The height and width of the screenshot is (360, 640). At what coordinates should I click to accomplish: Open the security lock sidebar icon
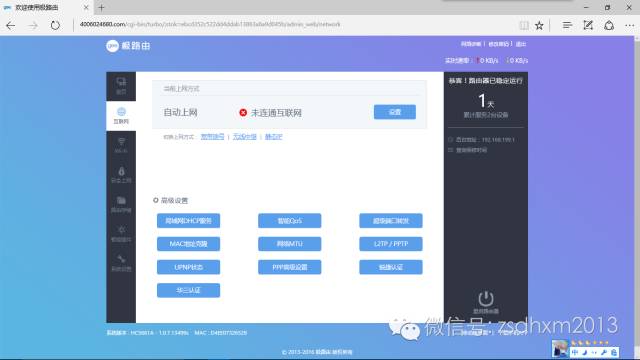121,175
